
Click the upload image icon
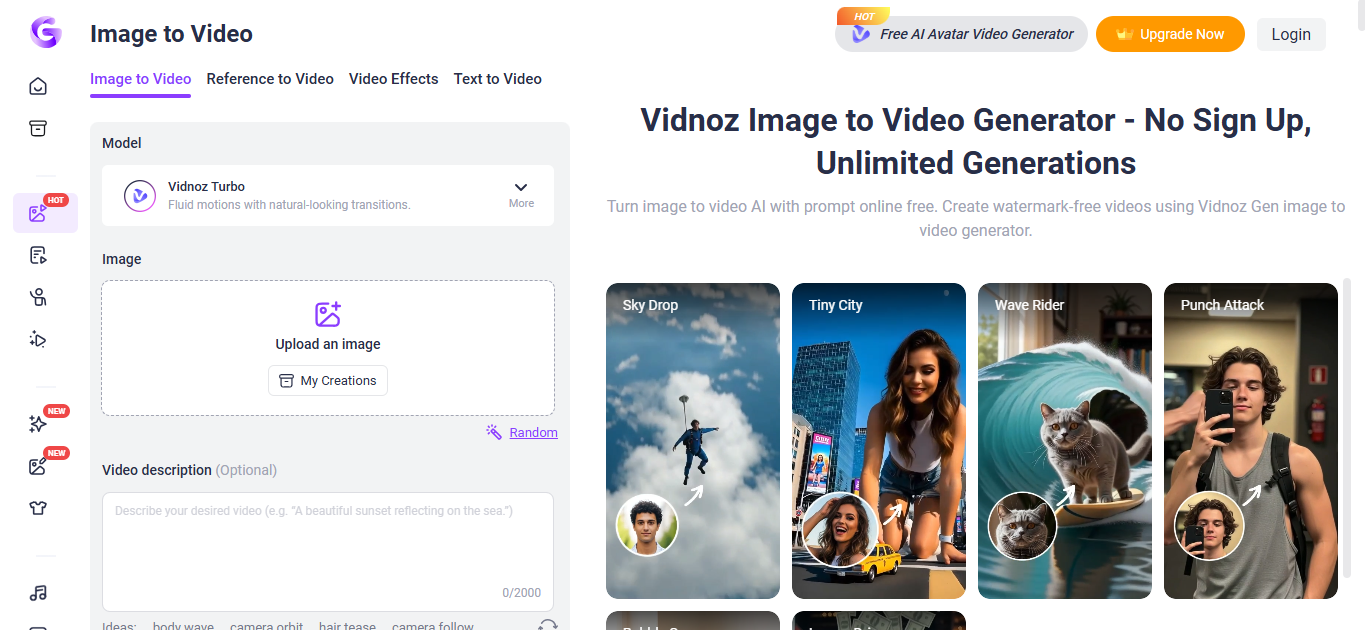[x=328, y=314]
